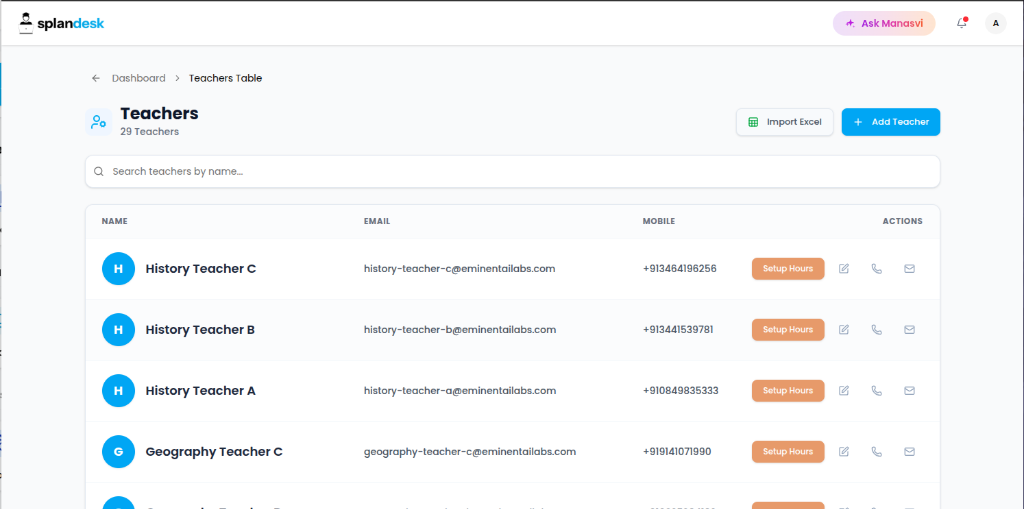Click phone icon for Geography Teacher C
Image resolution: width=1024 pixels, height=509 pixels.
pos(876,452)
